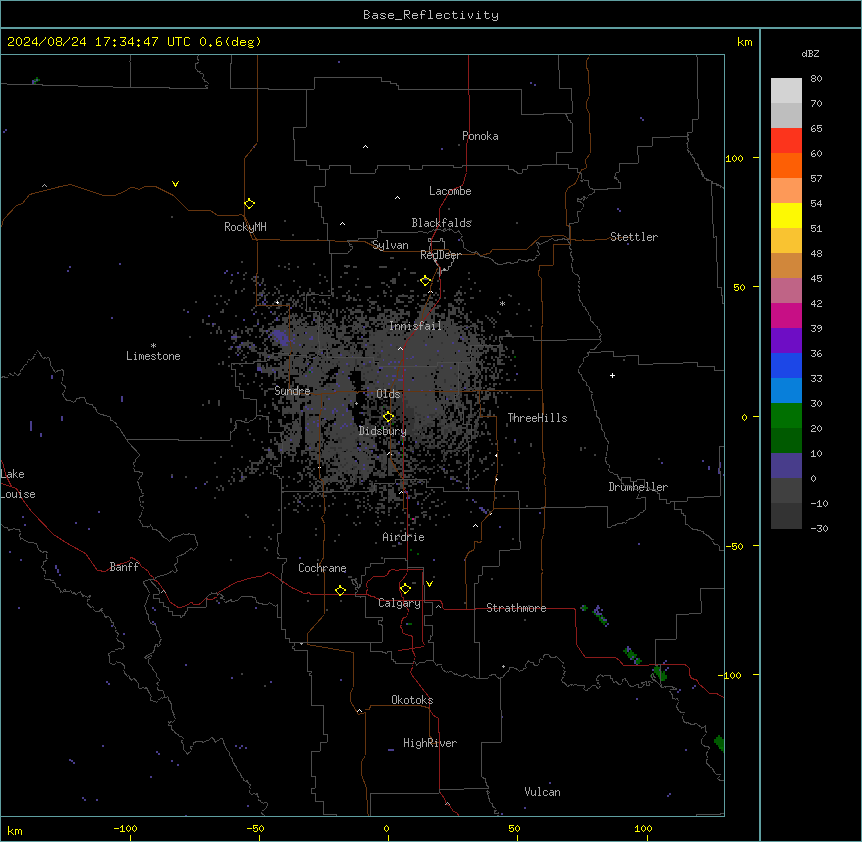
Task: Click the km unit label at top right
Action: (x=745, y=42)
